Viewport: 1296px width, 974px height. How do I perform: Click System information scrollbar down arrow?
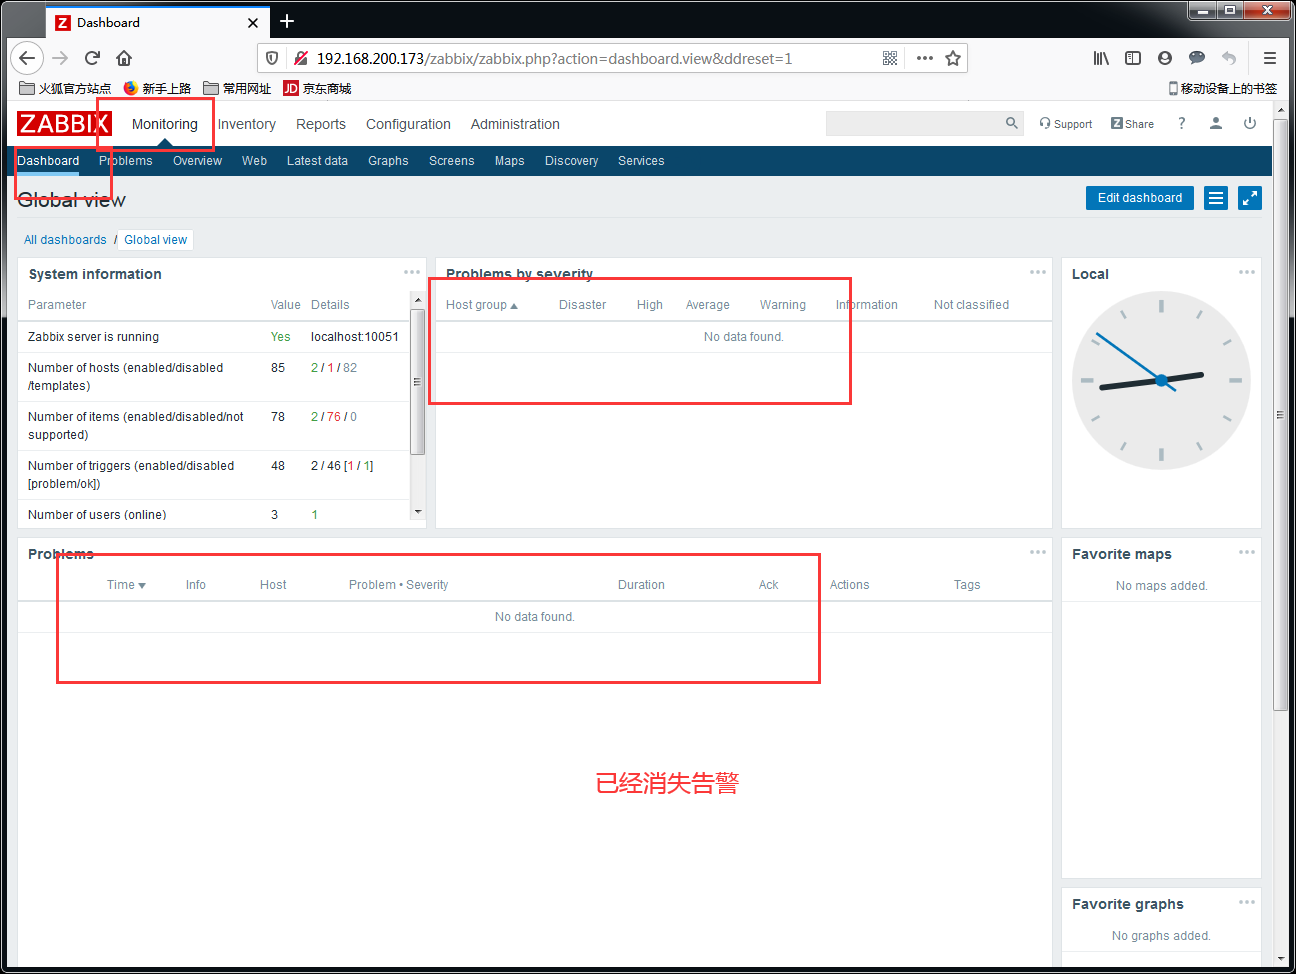pyautogui.click(x=418, y=512)
